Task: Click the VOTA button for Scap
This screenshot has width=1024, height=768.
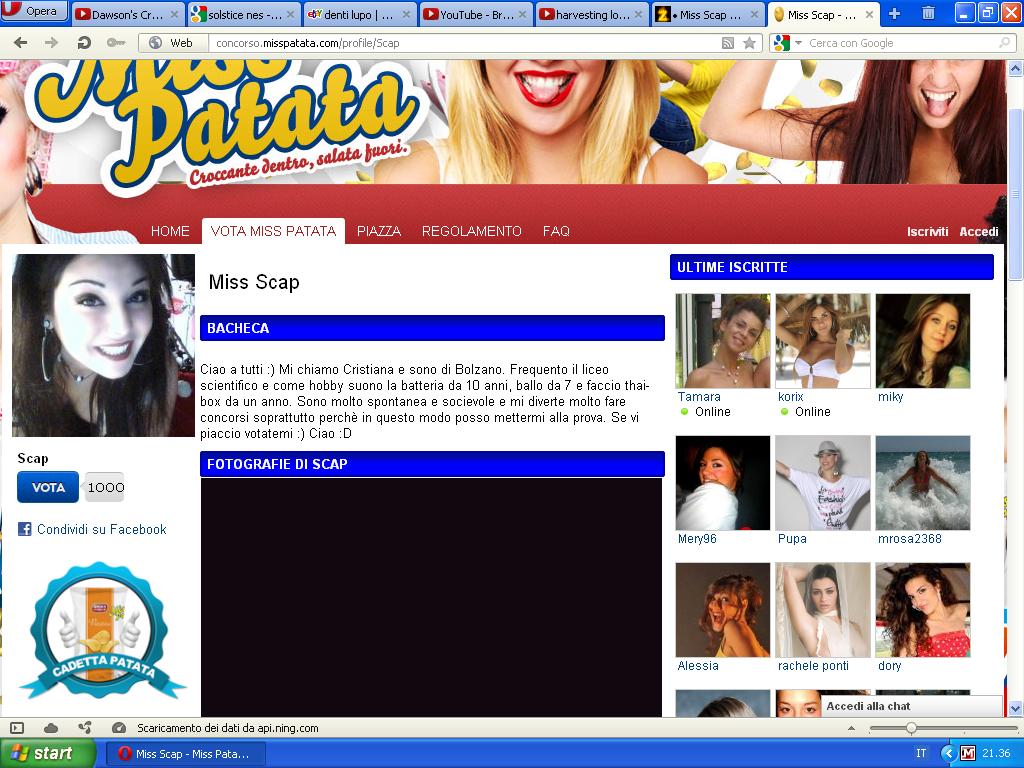Action: [48, 487]
